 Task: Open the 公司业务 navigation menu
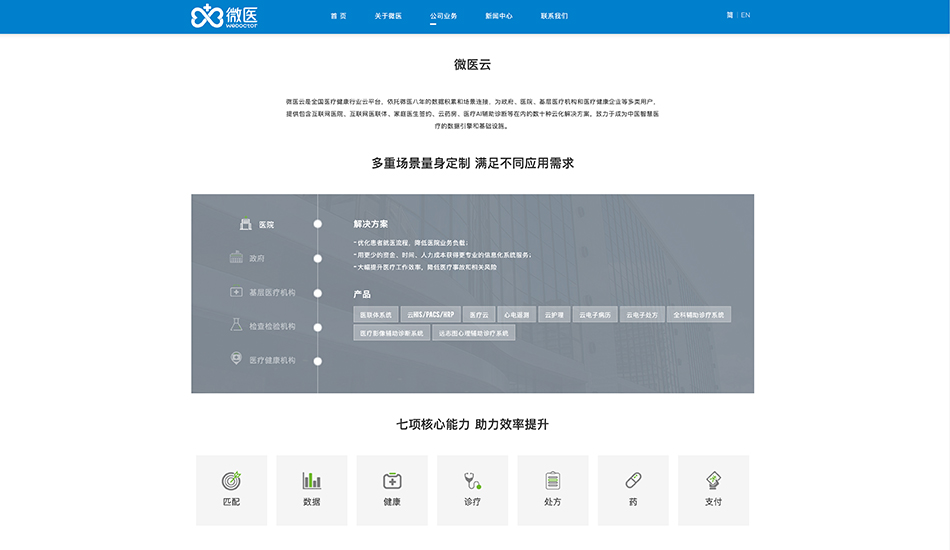pos(443,16)
